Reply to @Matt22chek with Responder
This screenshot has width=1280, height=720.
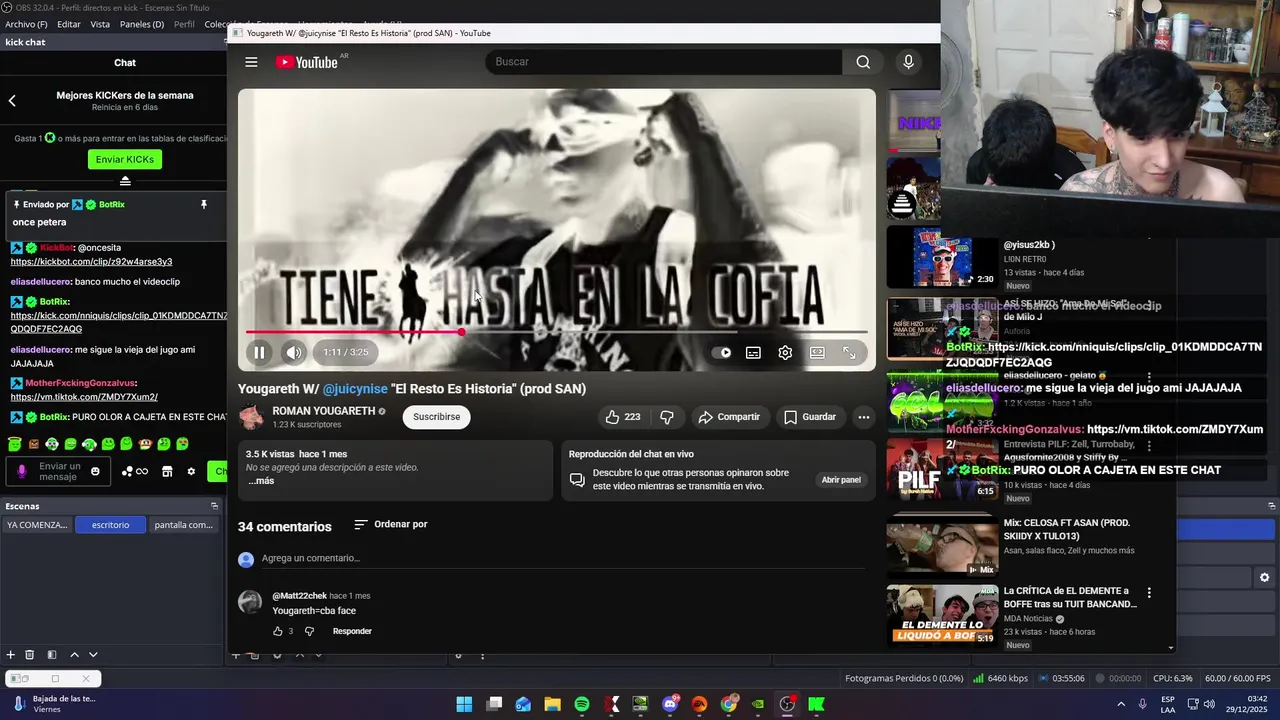click(352, 631)
